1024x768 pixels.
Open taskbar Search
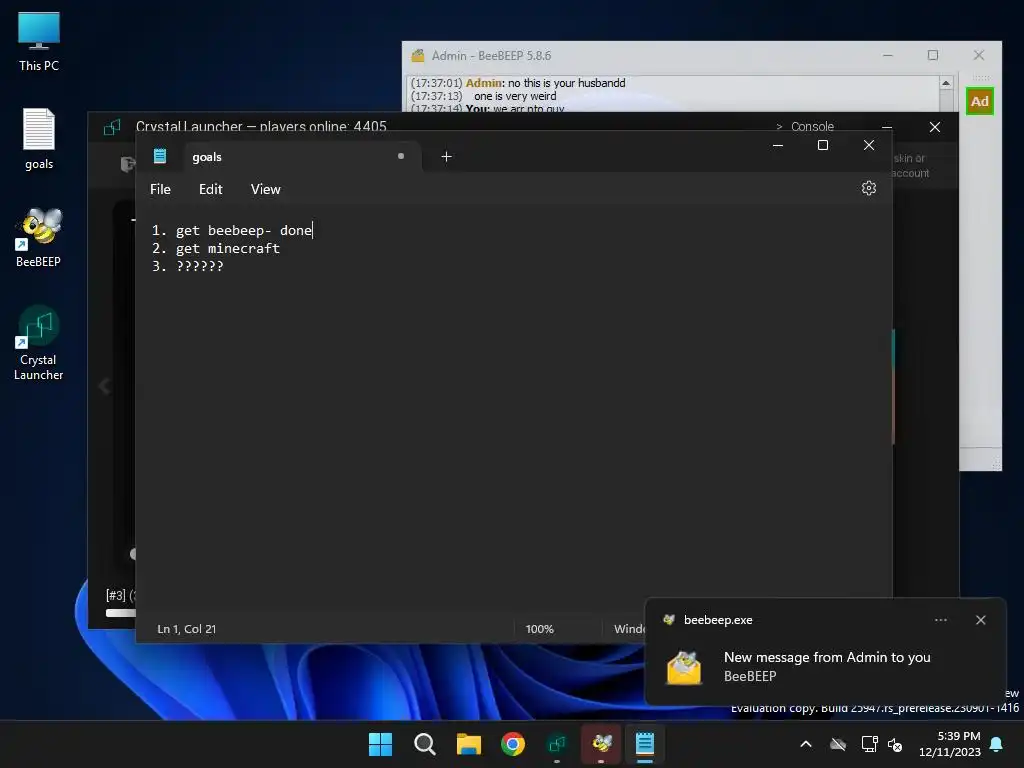pos(424,744)
